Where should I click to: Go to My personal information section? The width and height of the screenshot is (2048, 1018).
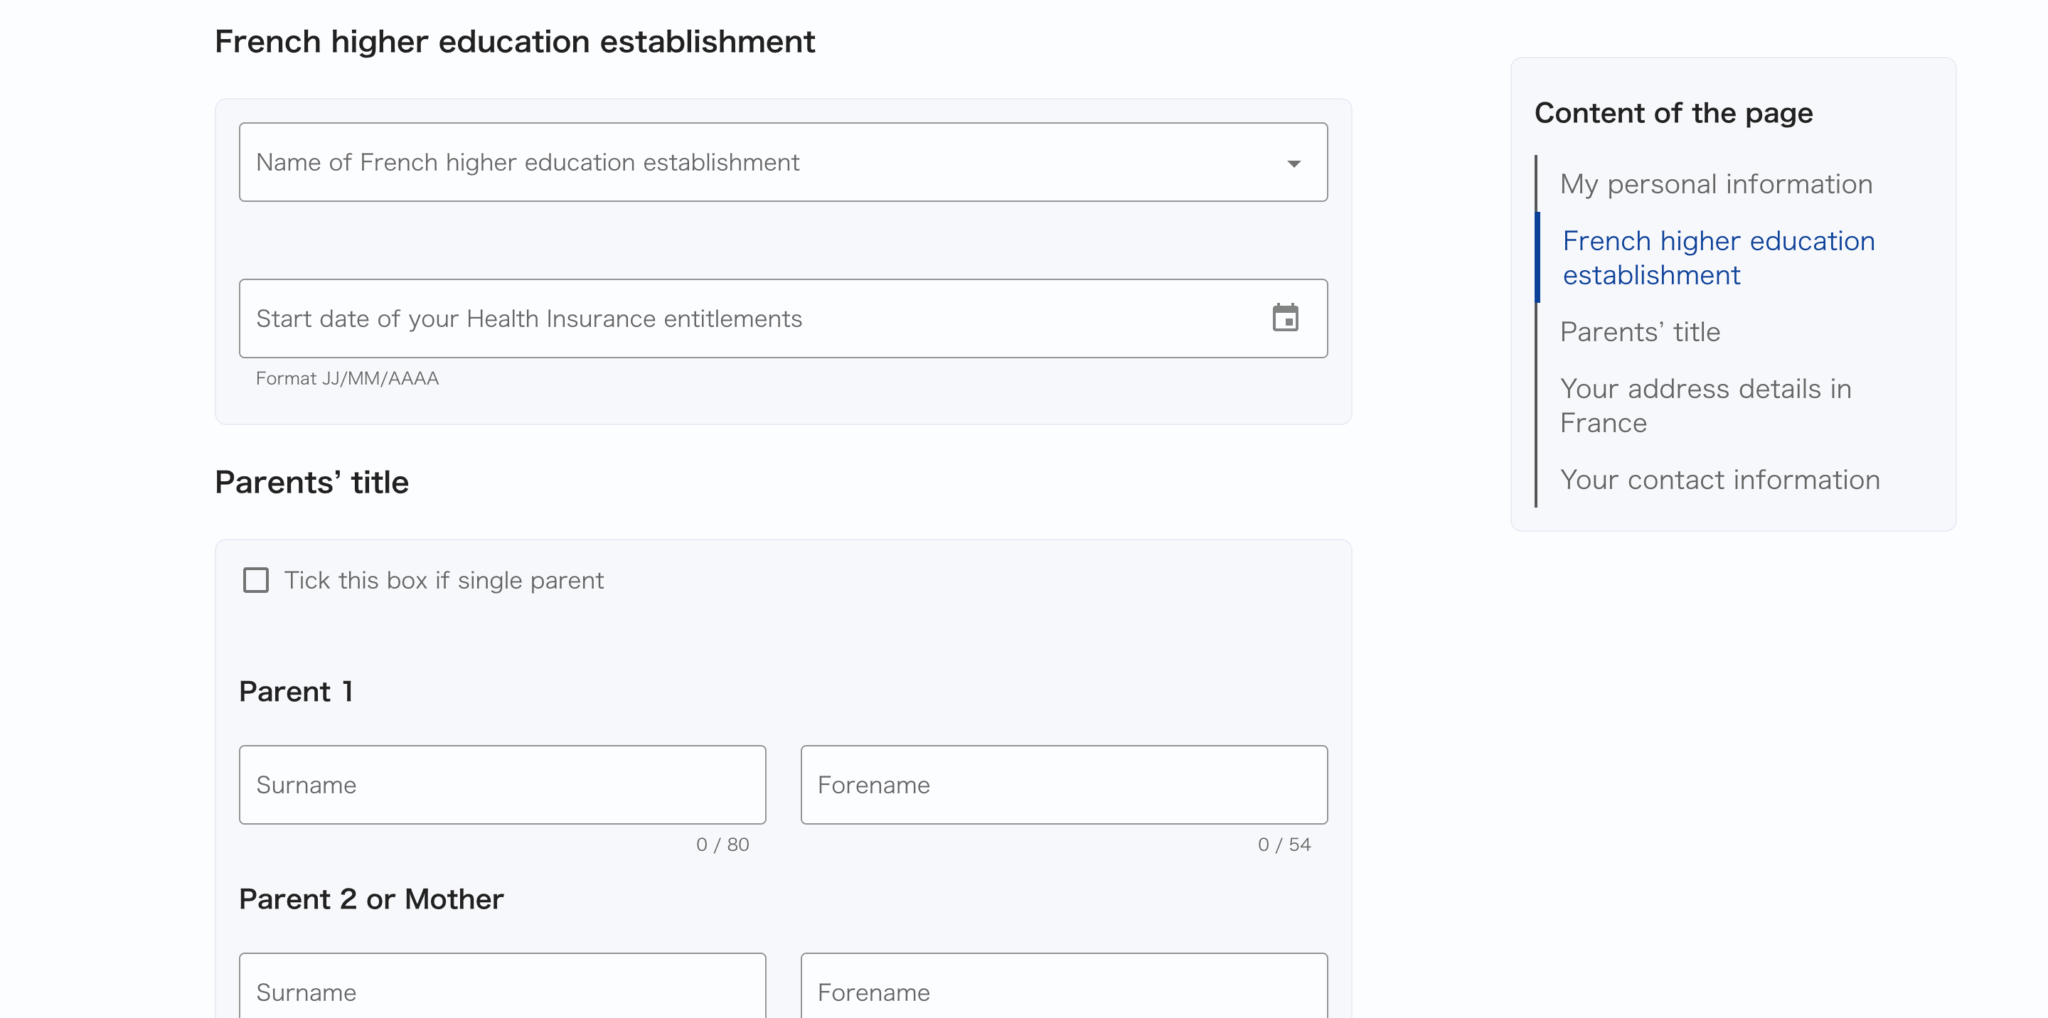pos(1716,184)
